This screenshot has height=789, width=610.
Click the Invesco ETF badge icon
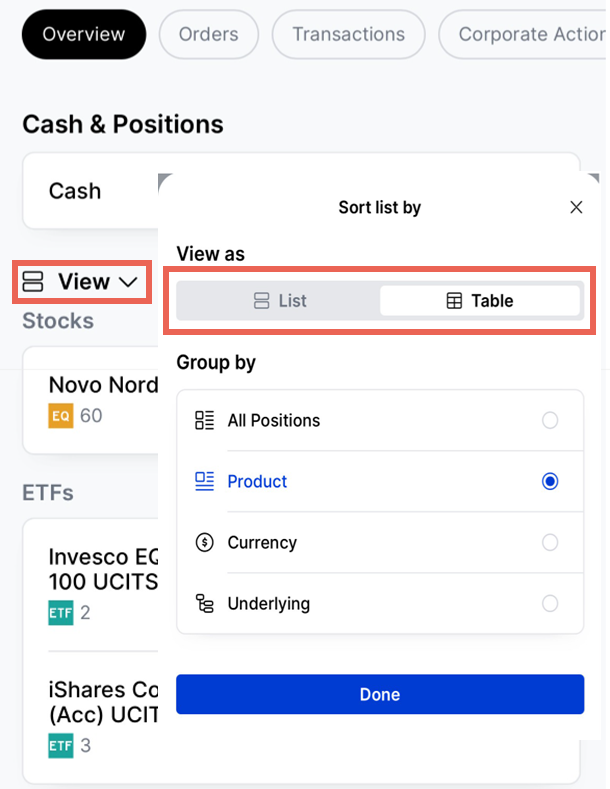pyautogui.click(x=61, y=612)
